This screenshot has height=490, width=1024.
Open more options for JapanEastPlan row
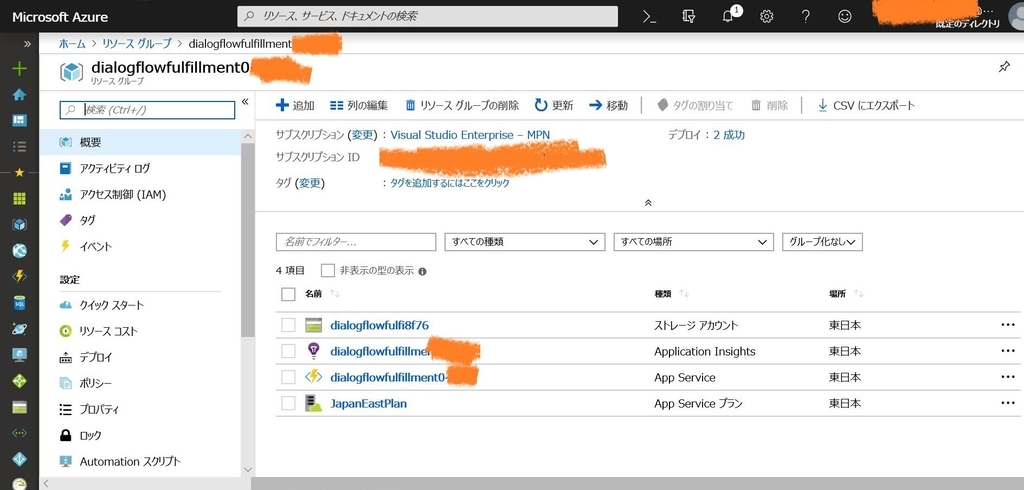tap(1008, 403)
